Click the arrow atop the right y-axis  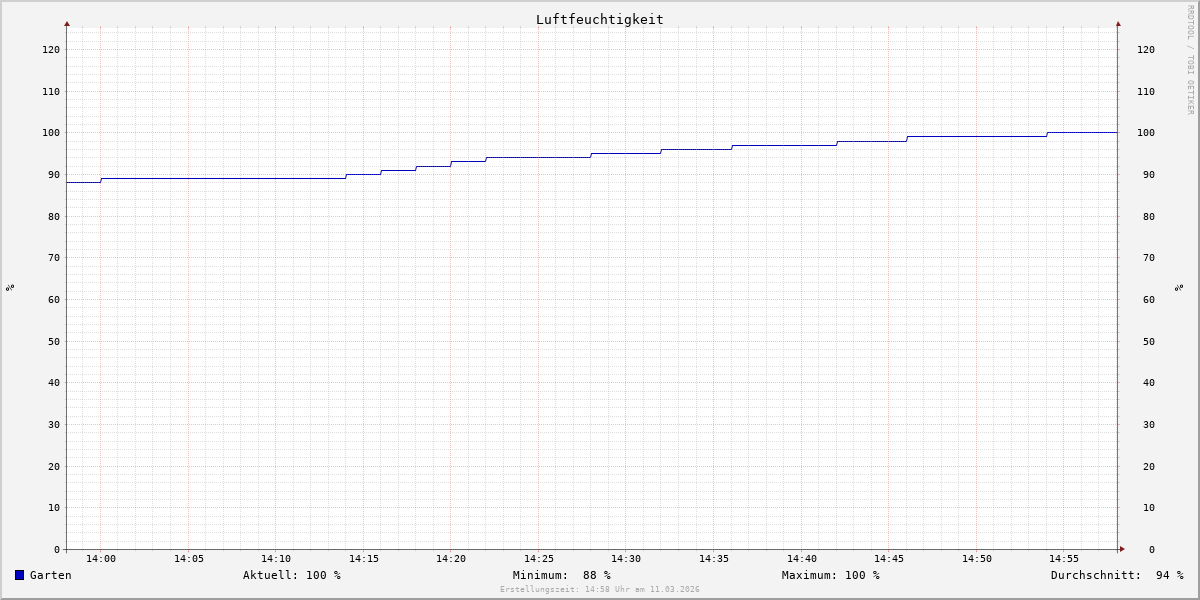pyautogui.click(x=1118, y=23)
